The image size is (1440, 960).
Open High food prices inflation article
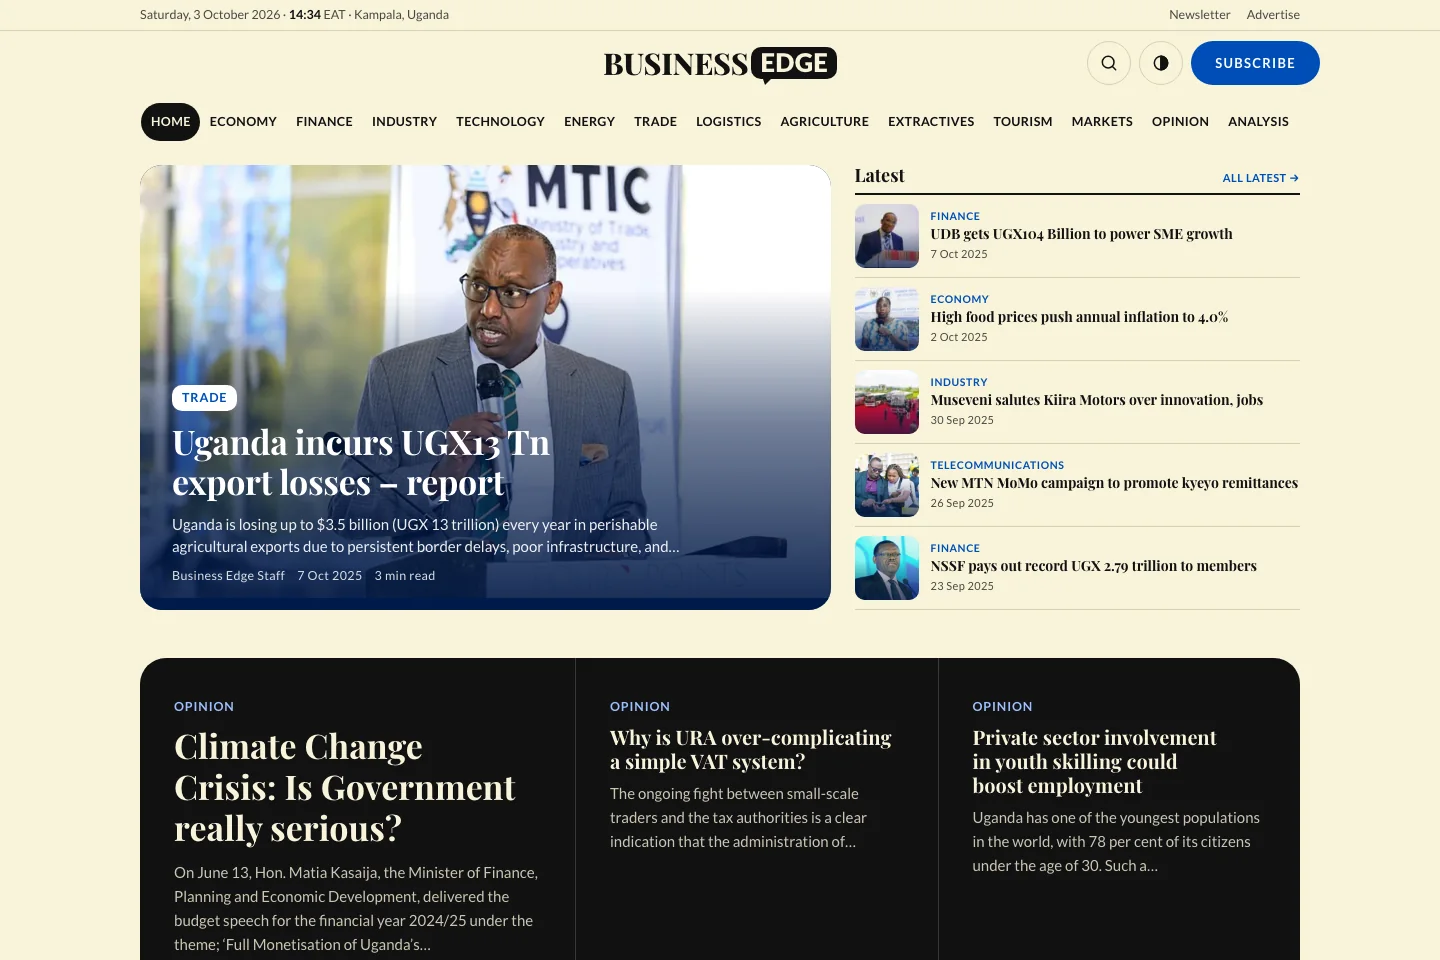pos(1079,317)
